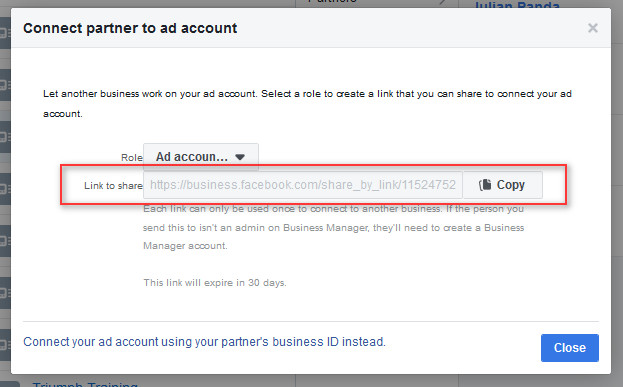Open the Role dropdown showing Ad account
This screenshot has width=623, height=387.
pos(201,157)
